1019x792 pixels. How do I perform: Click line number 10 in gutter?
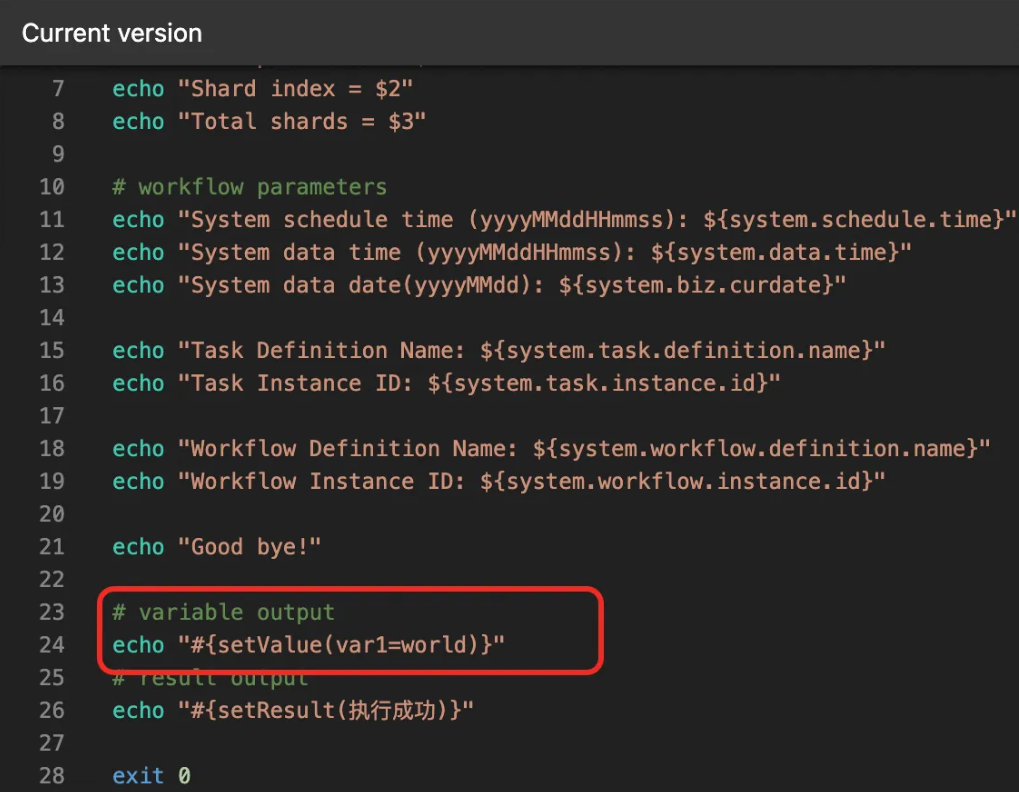coord(52,187)
